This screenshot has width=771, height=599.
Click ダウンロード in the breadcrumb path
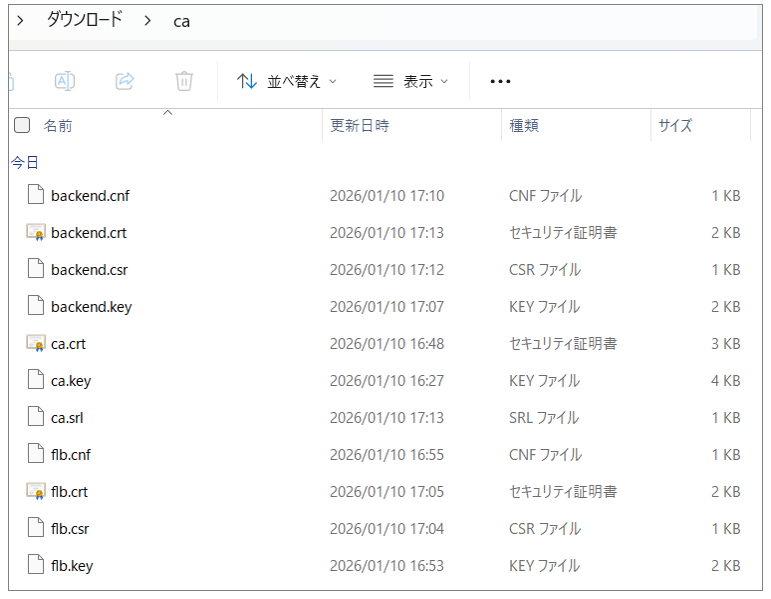click(x=84, y=20)
